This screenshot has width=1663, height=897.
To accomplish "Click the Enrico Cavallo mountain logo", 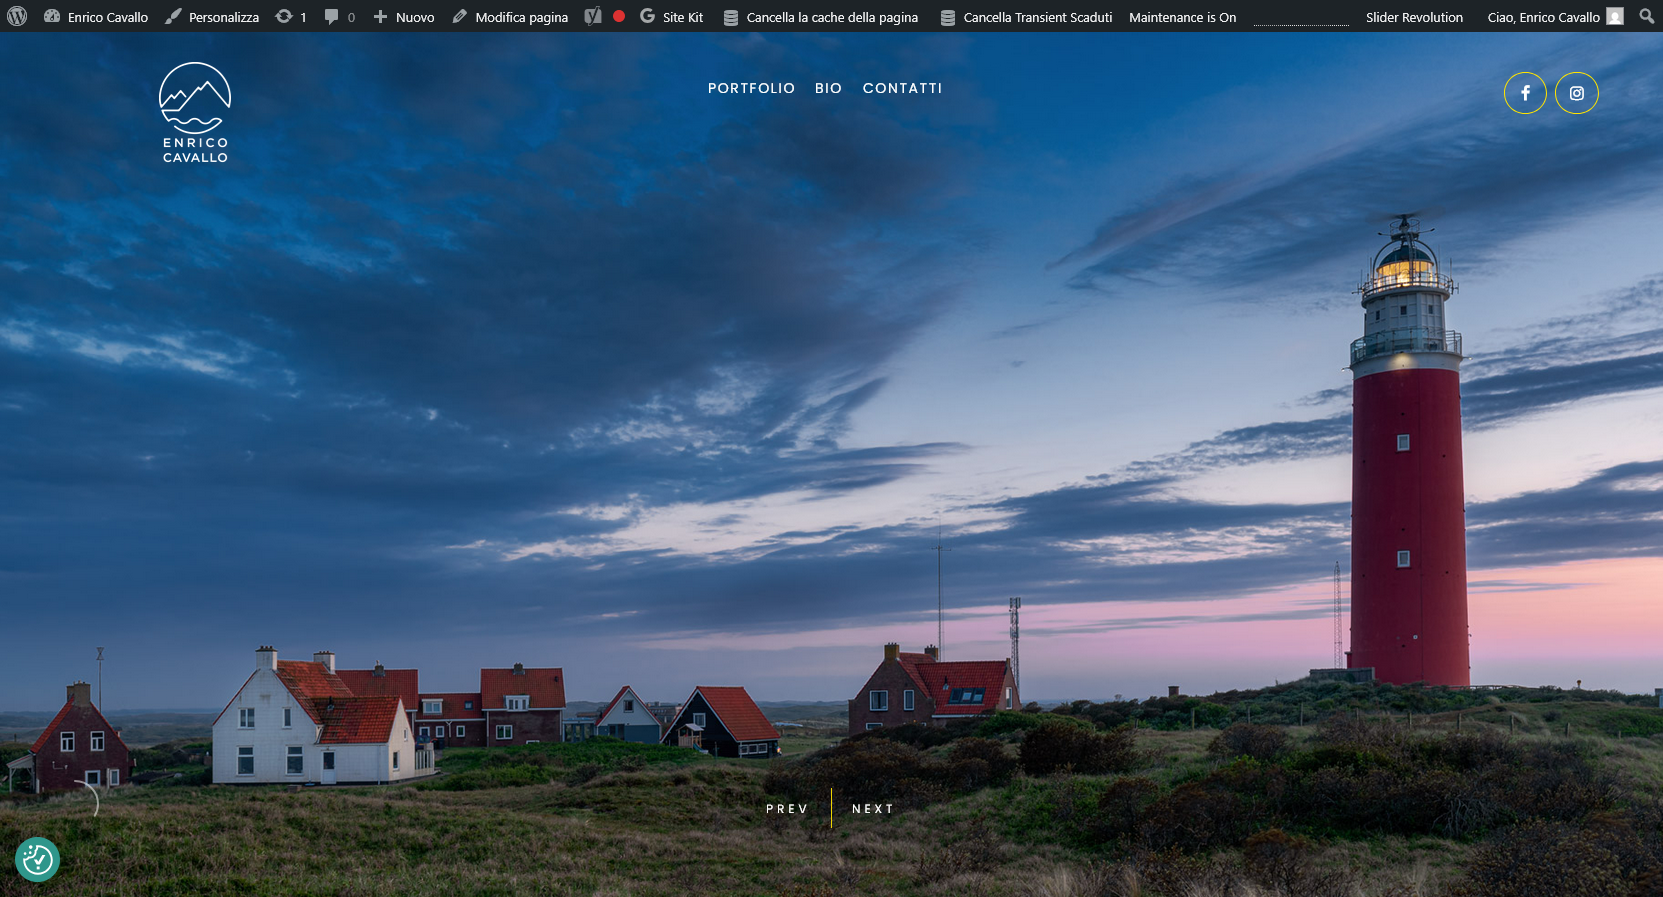I will (x=195, y=112).
